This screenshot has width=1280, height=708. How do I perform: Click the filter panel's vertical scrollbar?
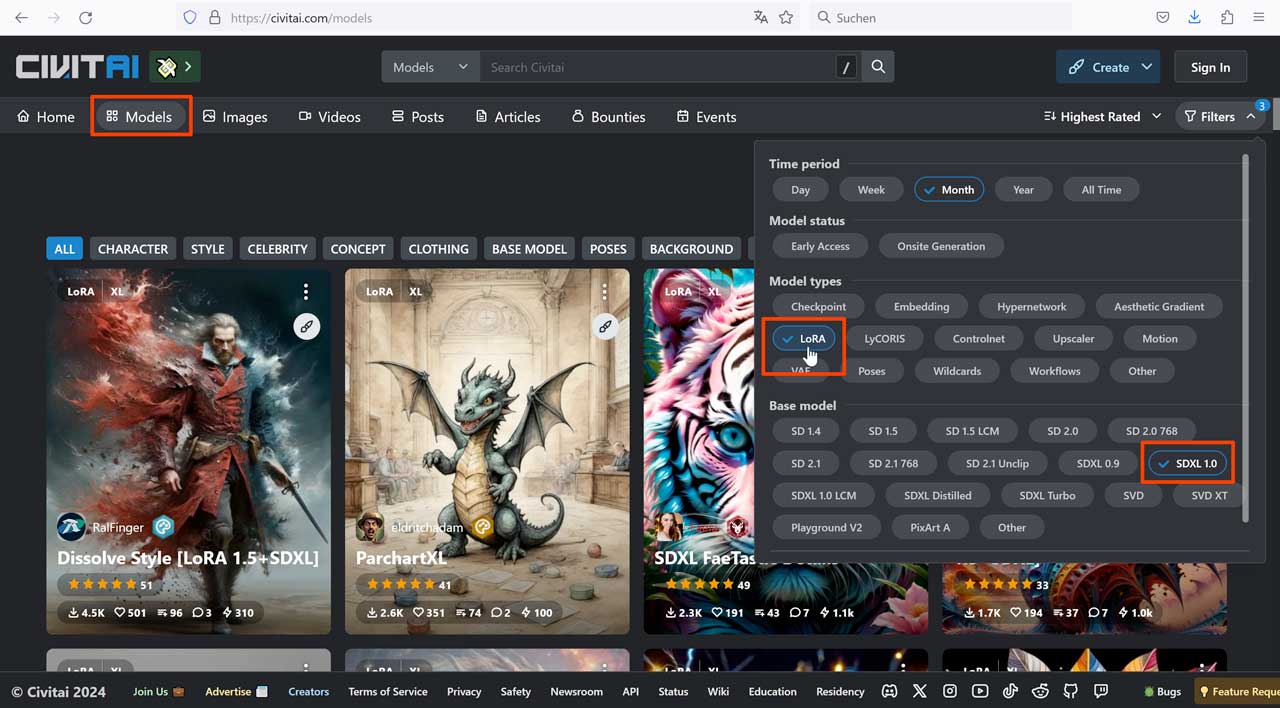(x=1245, y=338)
